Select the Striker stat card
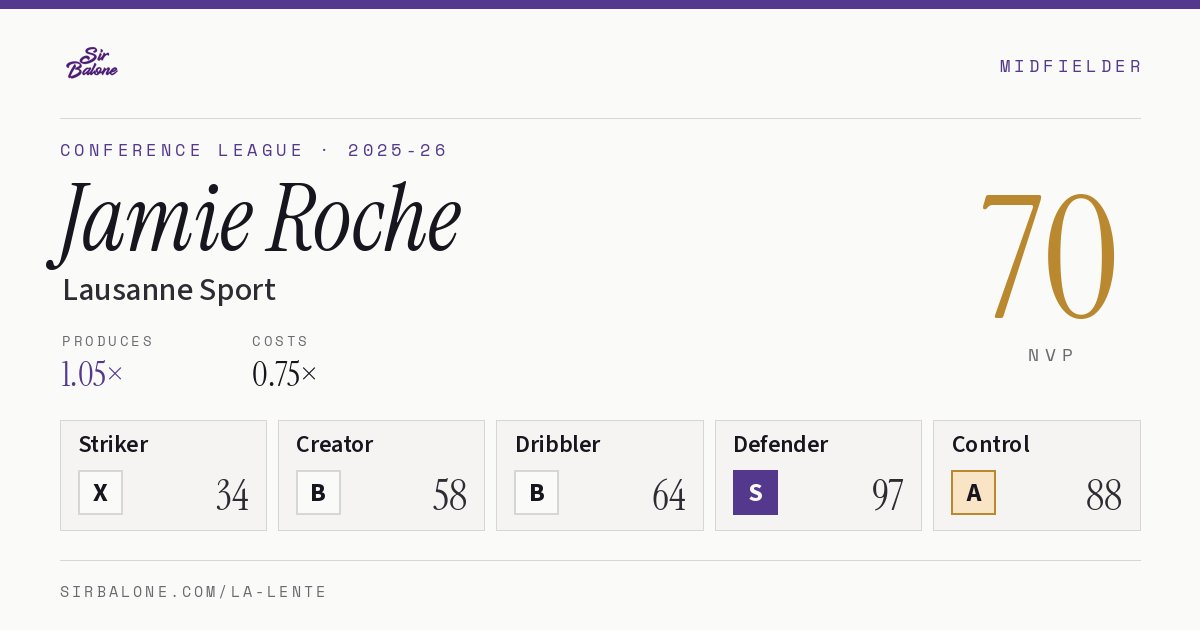 click(x=163, y=475)
